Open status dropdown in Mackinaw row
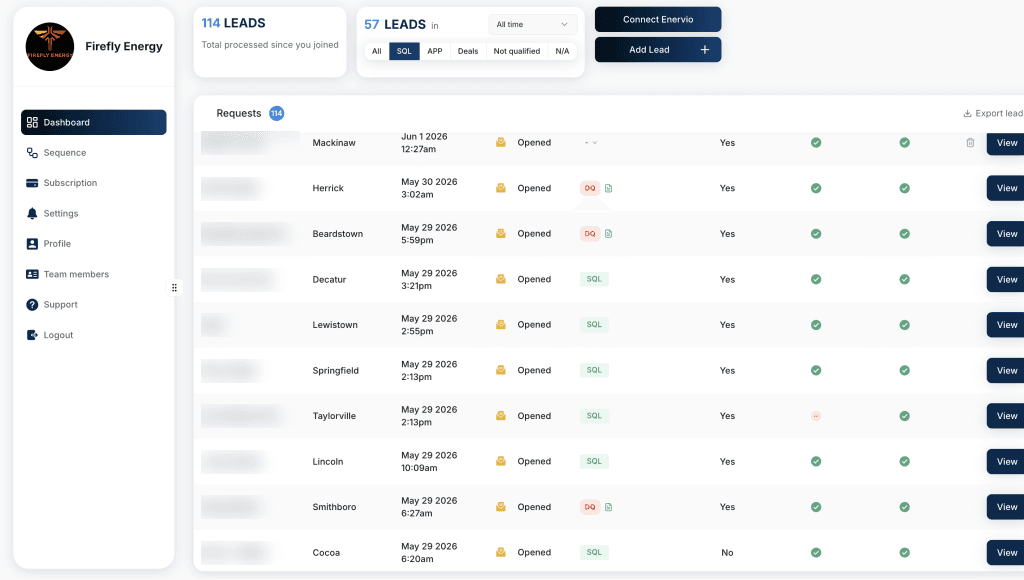Screen dimensions: 1024x580 (x=591, y=142)
